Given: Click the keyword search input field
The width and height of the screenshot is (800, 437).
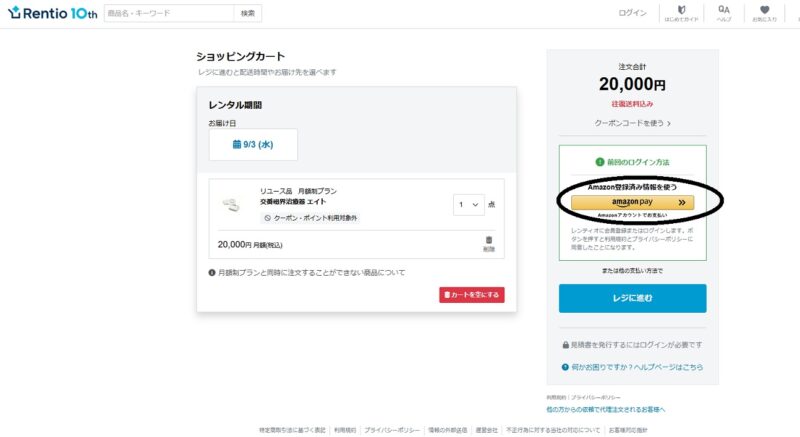Looking at the screenshot, I should click(x=168, y=13).
